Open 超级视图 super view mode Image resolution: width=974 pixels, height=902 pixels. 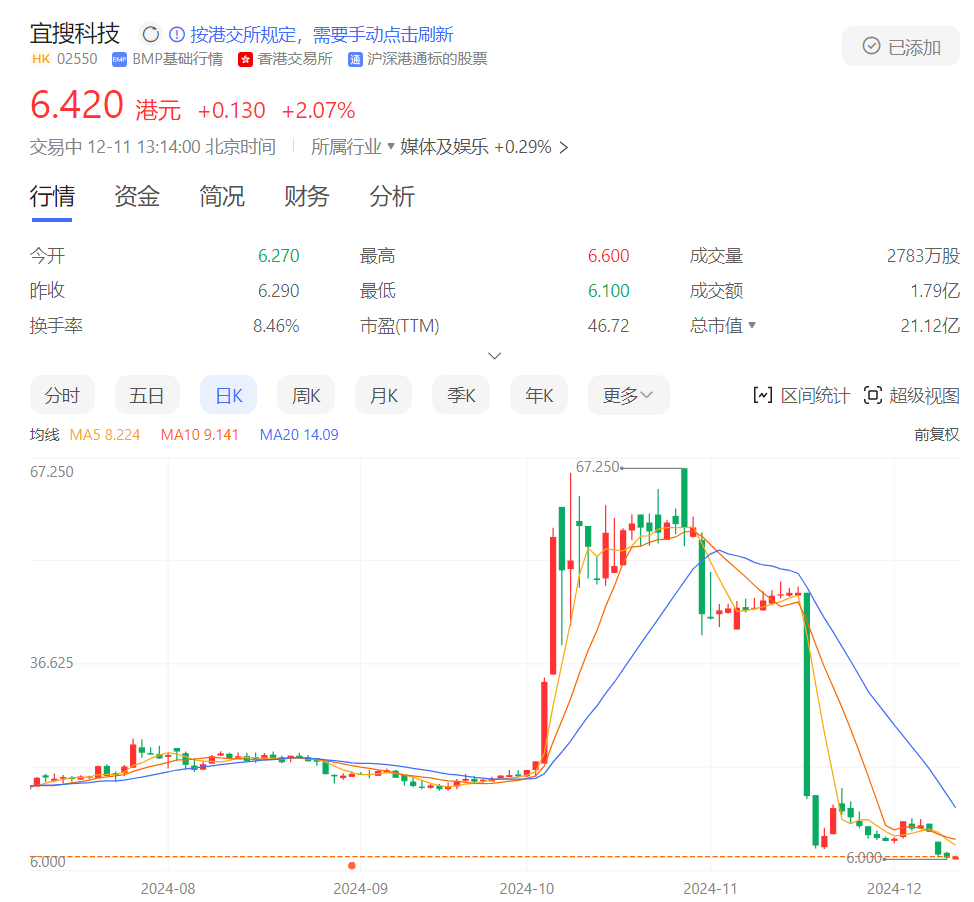[912, 396]
